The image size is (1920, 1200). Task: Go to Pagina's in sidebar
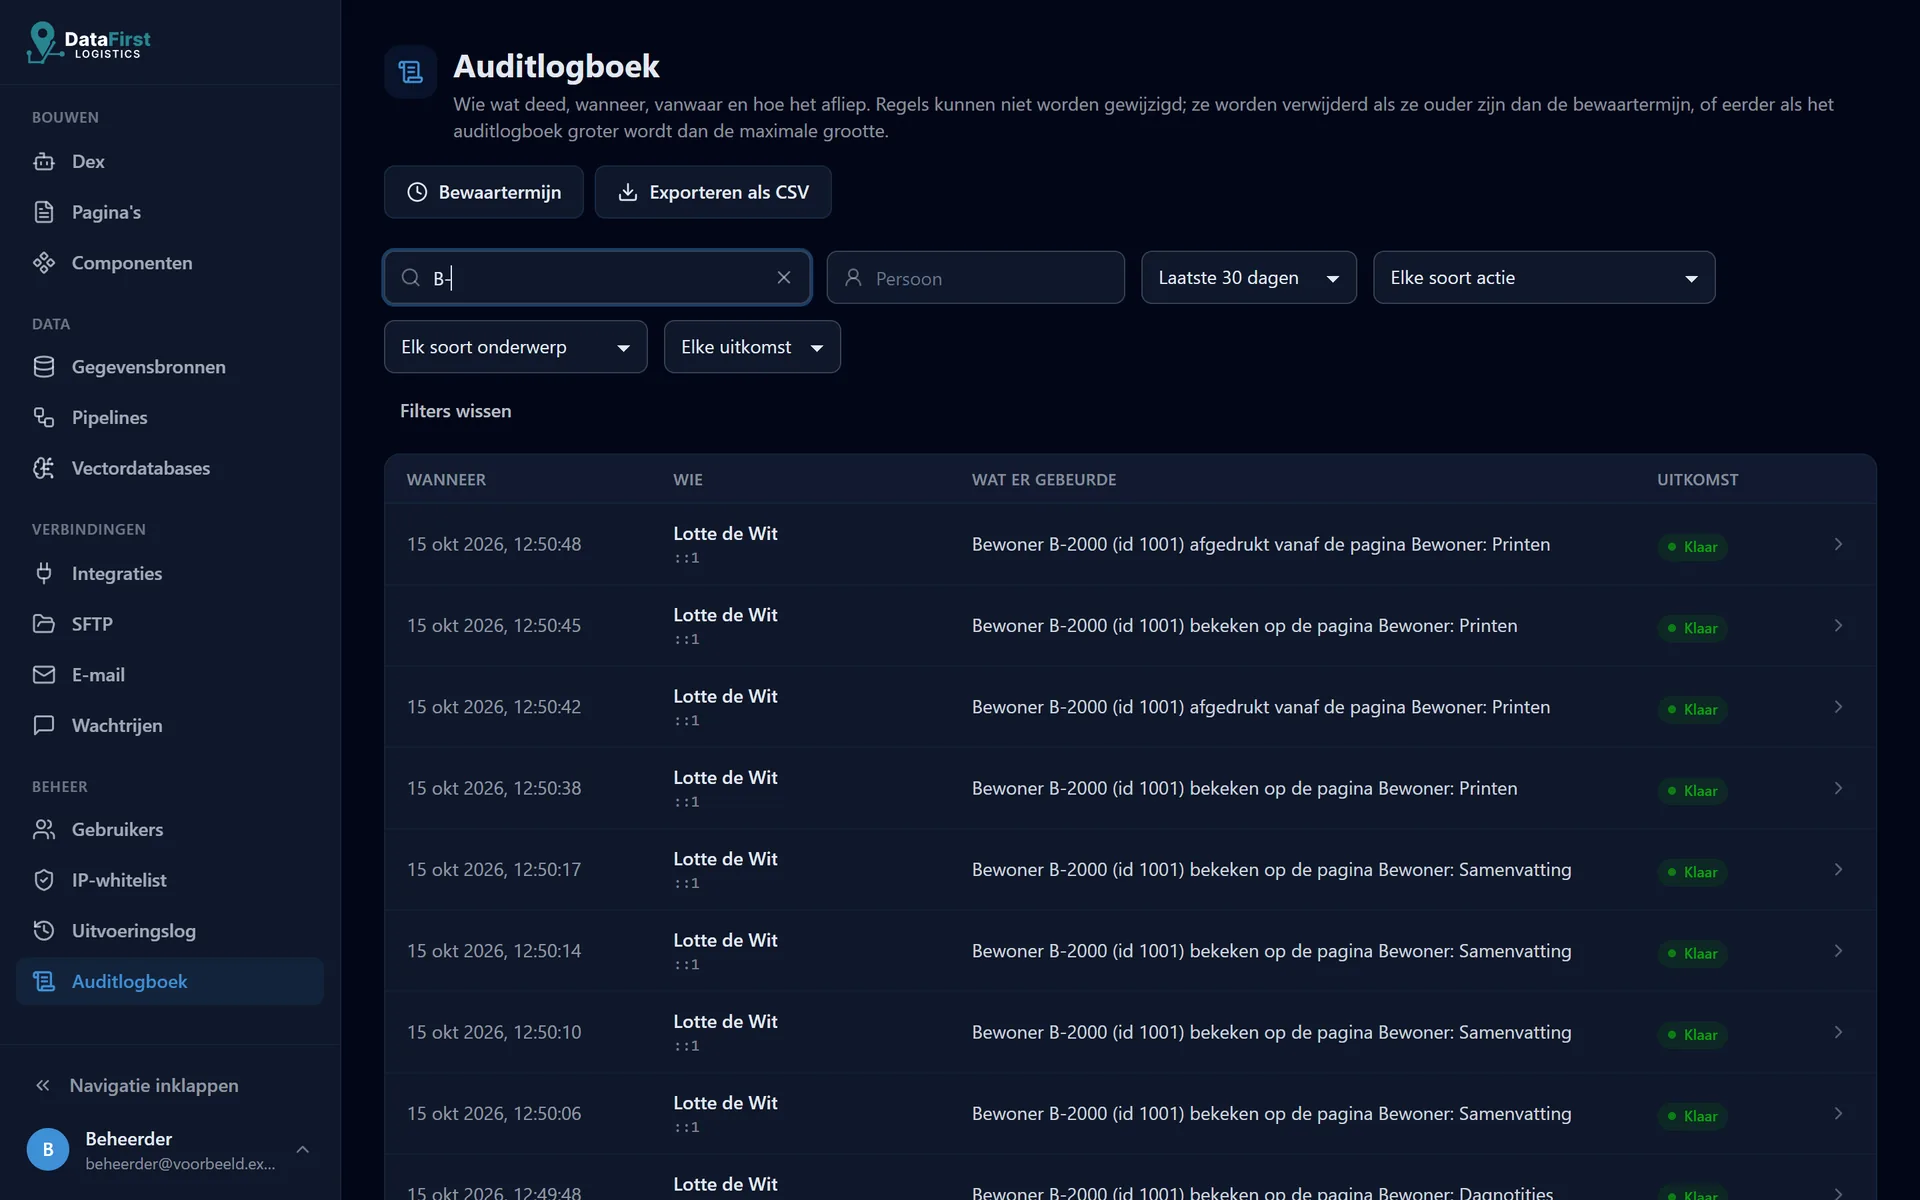170,212
